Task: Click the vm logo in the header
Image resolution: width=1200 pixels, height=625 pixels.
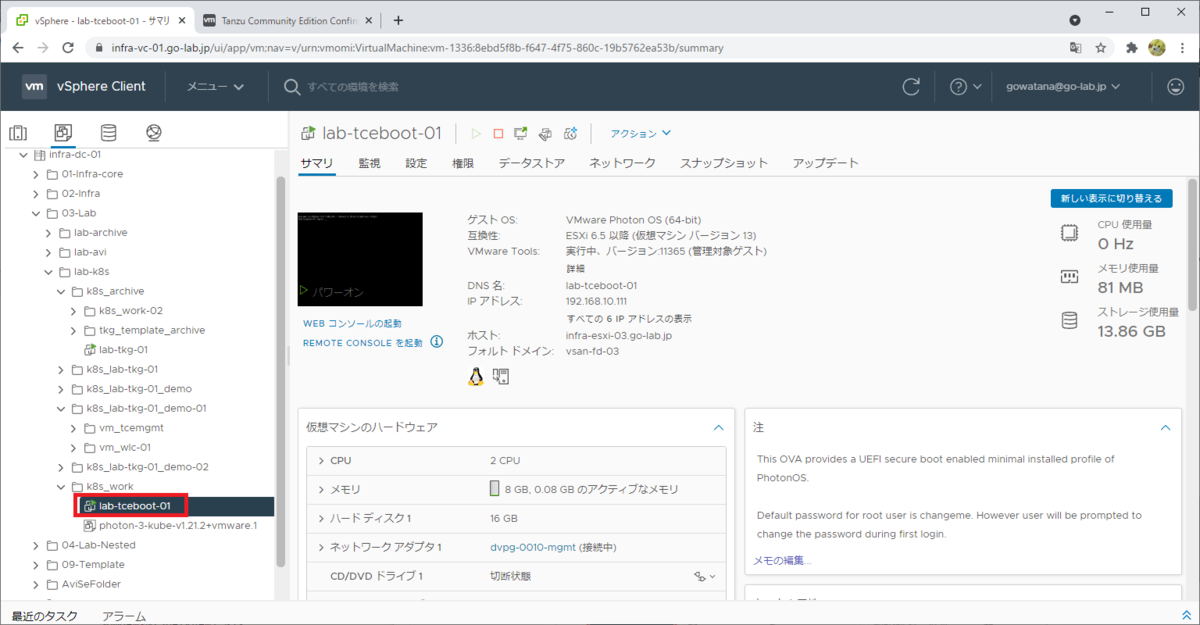Action: (x=34, y=87)
